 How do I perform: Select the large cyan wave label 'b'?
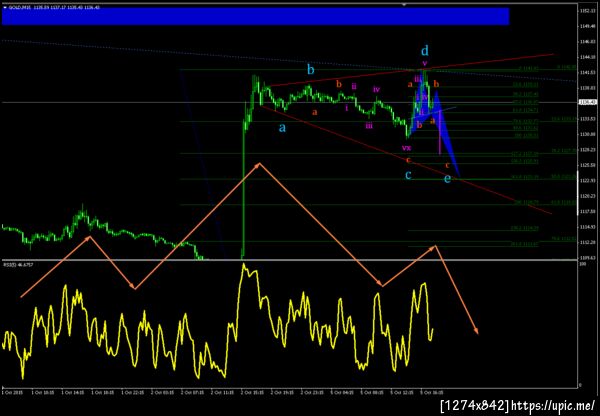[x=311, y=69]
